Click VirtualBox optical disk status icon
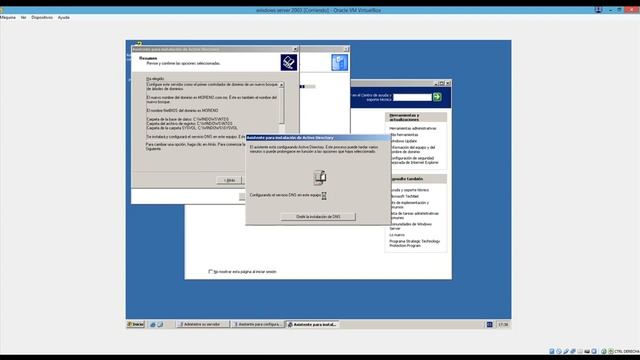The width and height of the screenshot is (640, 360). click(559, 351)
